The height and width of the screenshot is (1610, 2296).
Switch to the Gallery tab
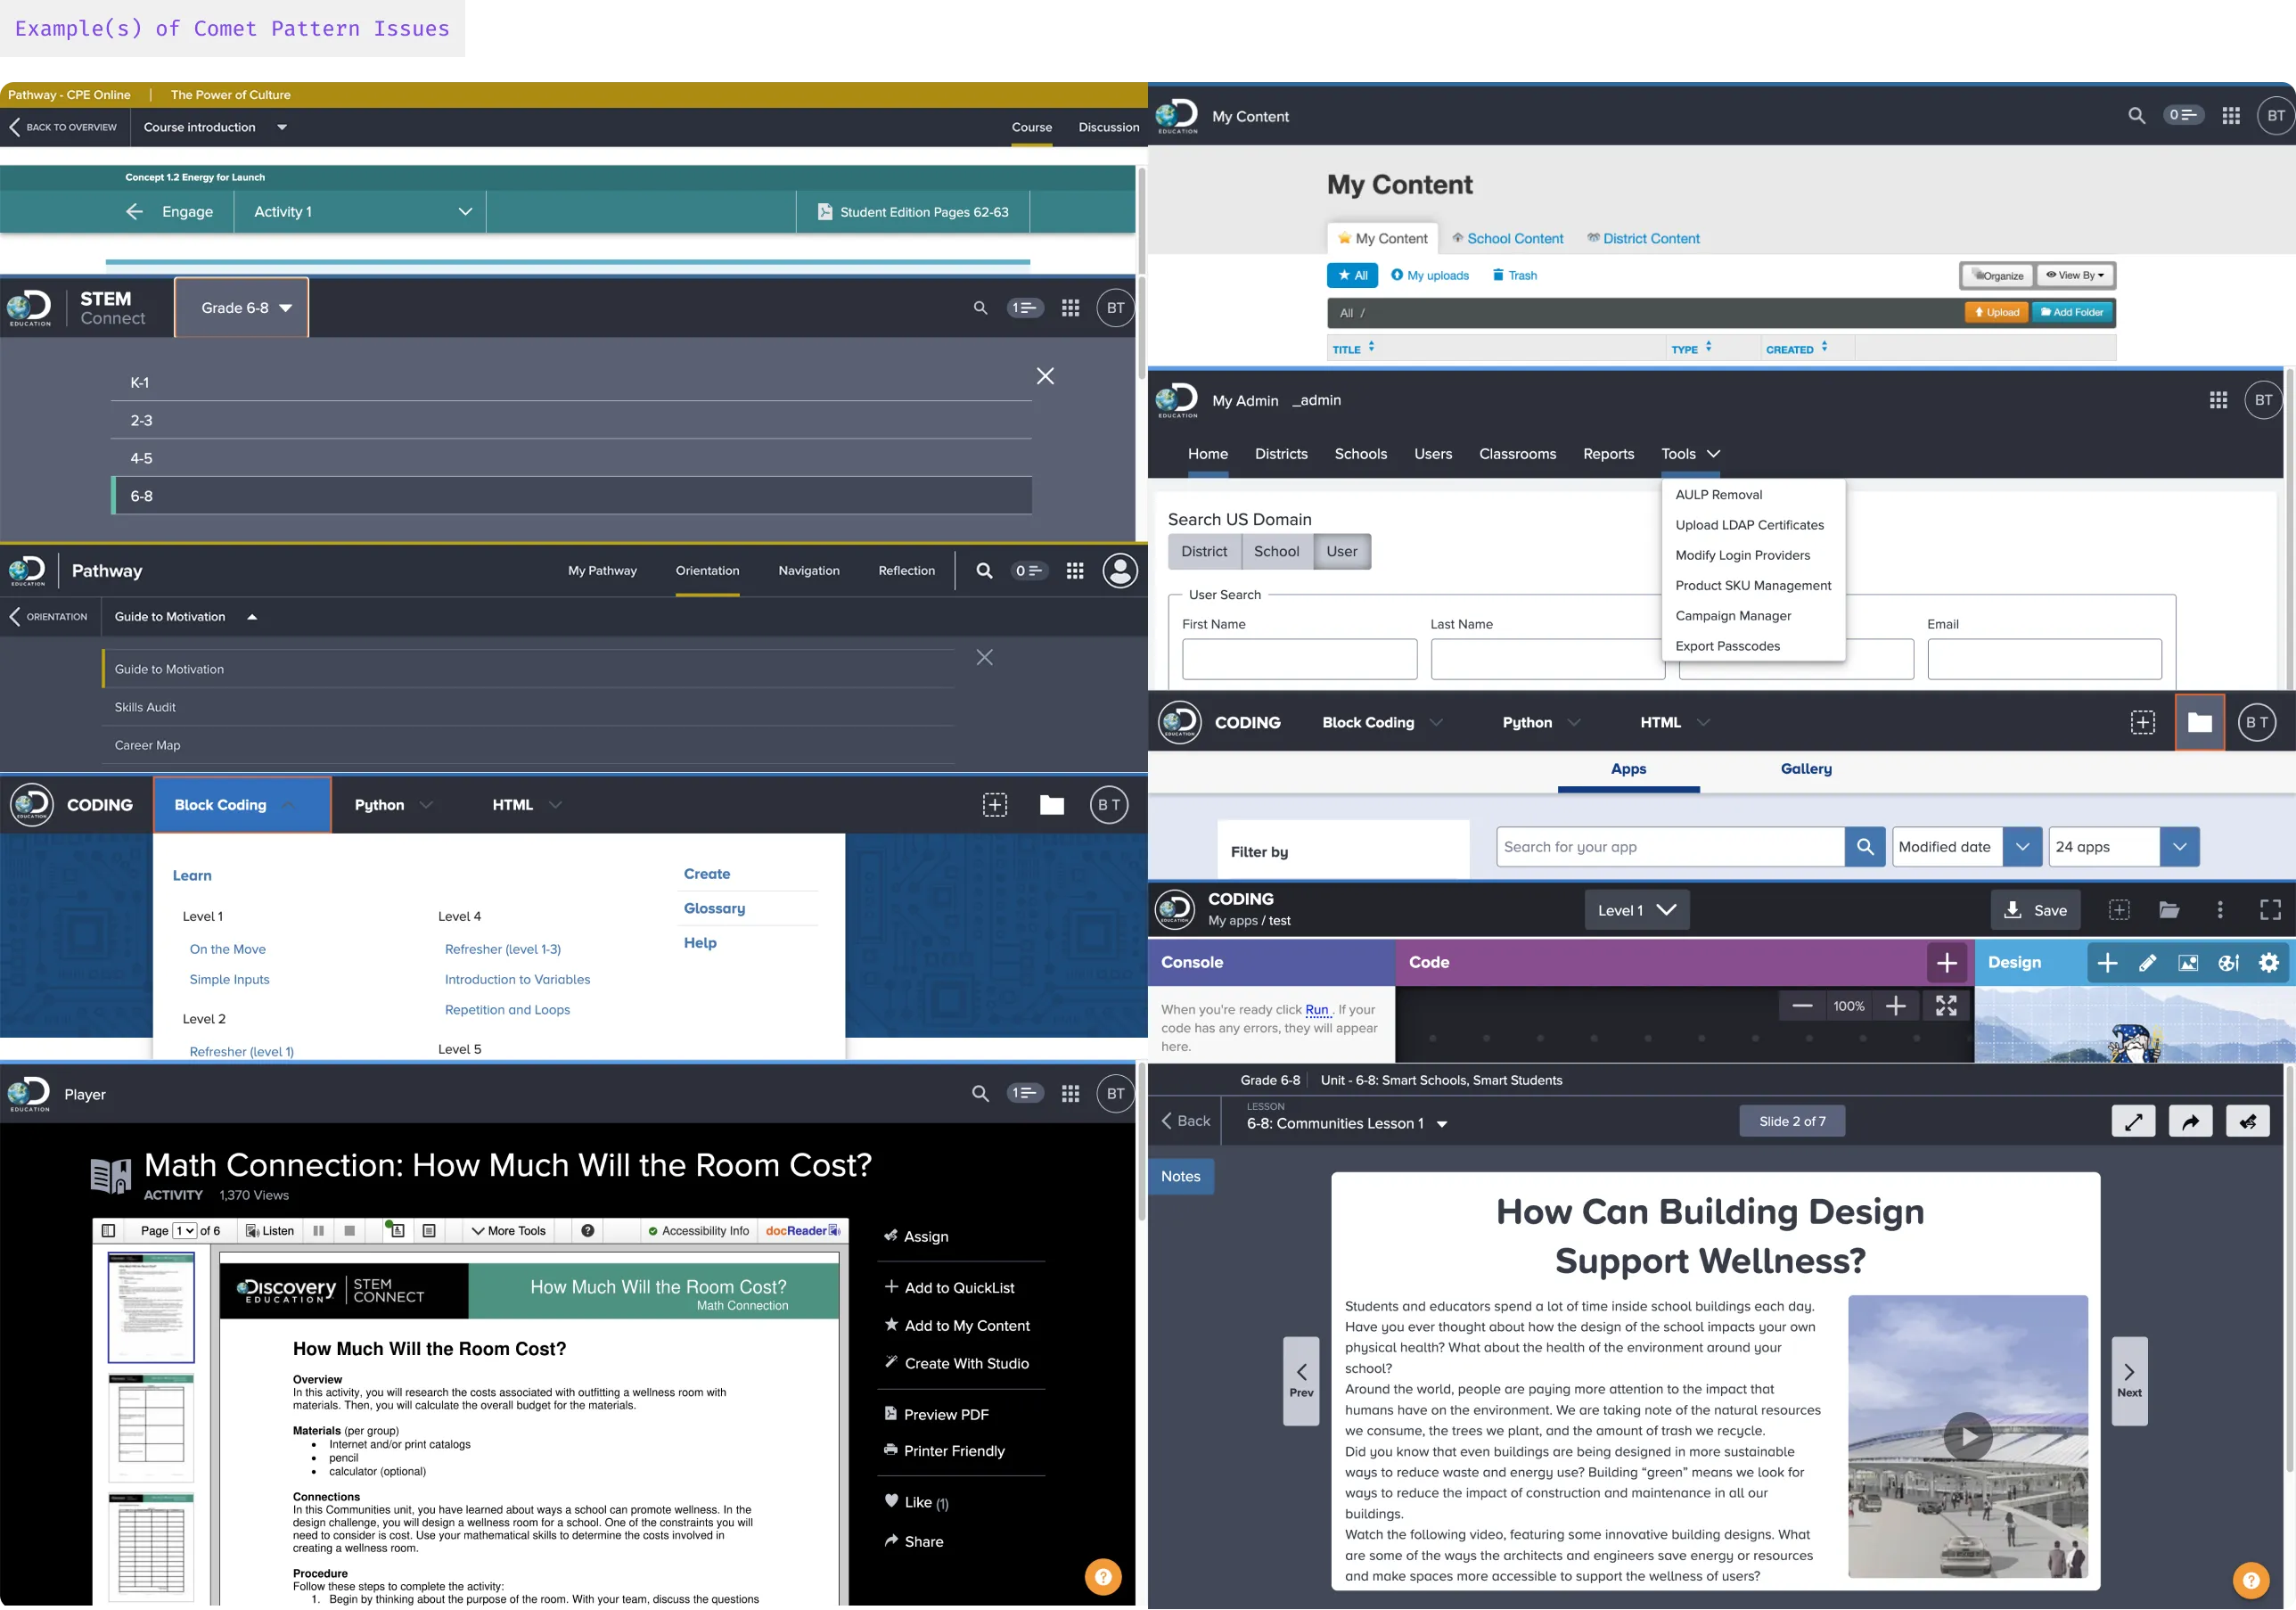tap(1805, 769)
